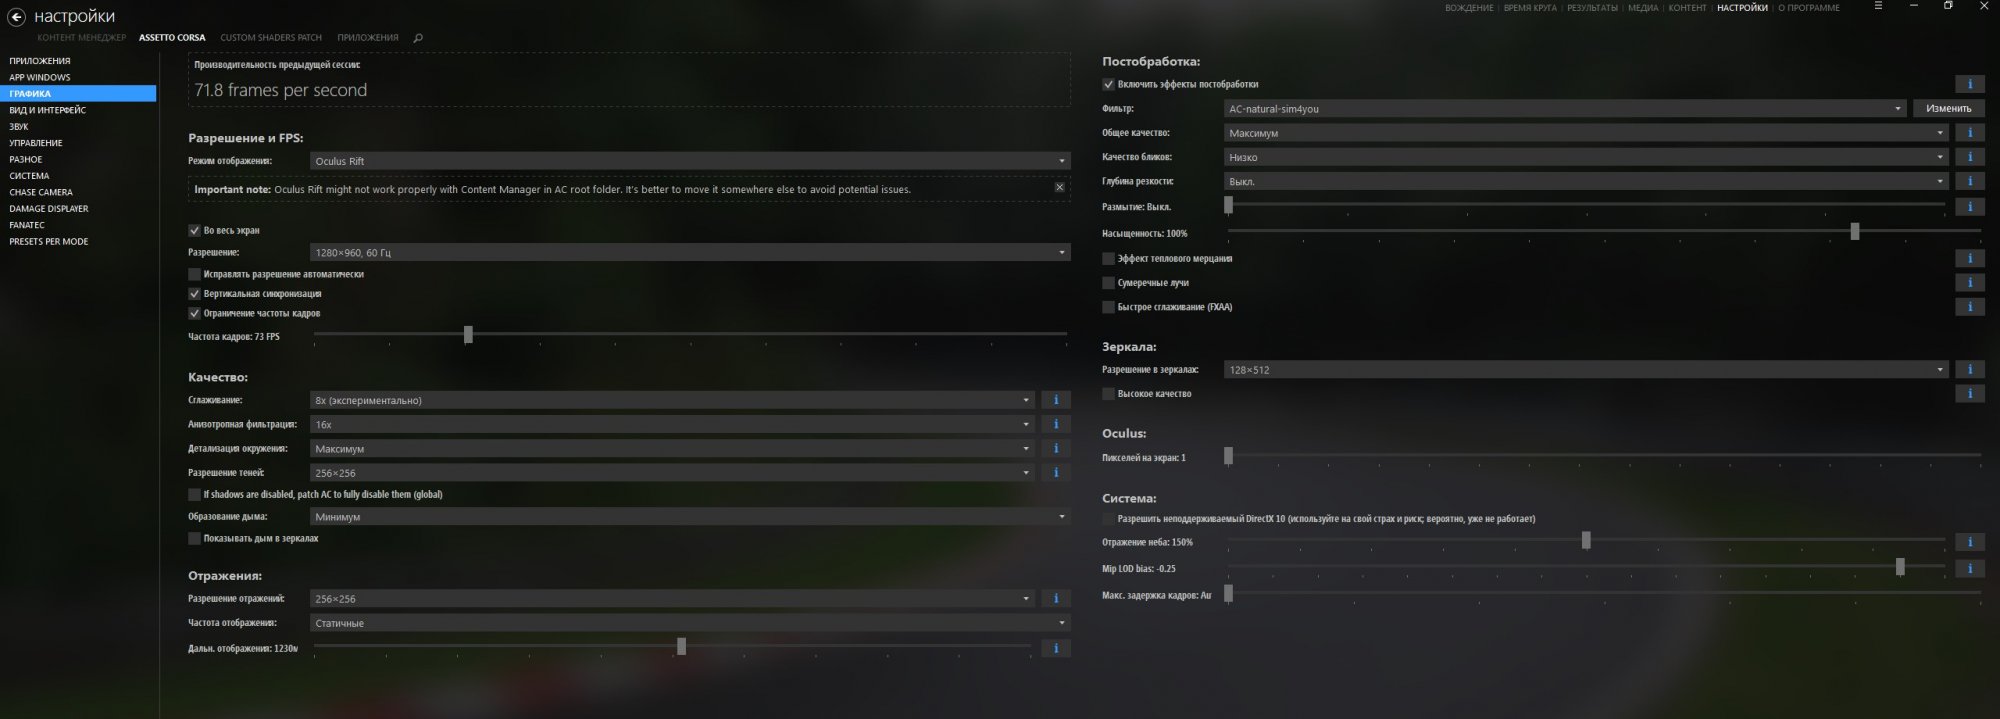This screenshot has width=2000, height=719.
Task: Open Режим отображения dropdown showing Oculus Rift
Action: pos(689,161)
